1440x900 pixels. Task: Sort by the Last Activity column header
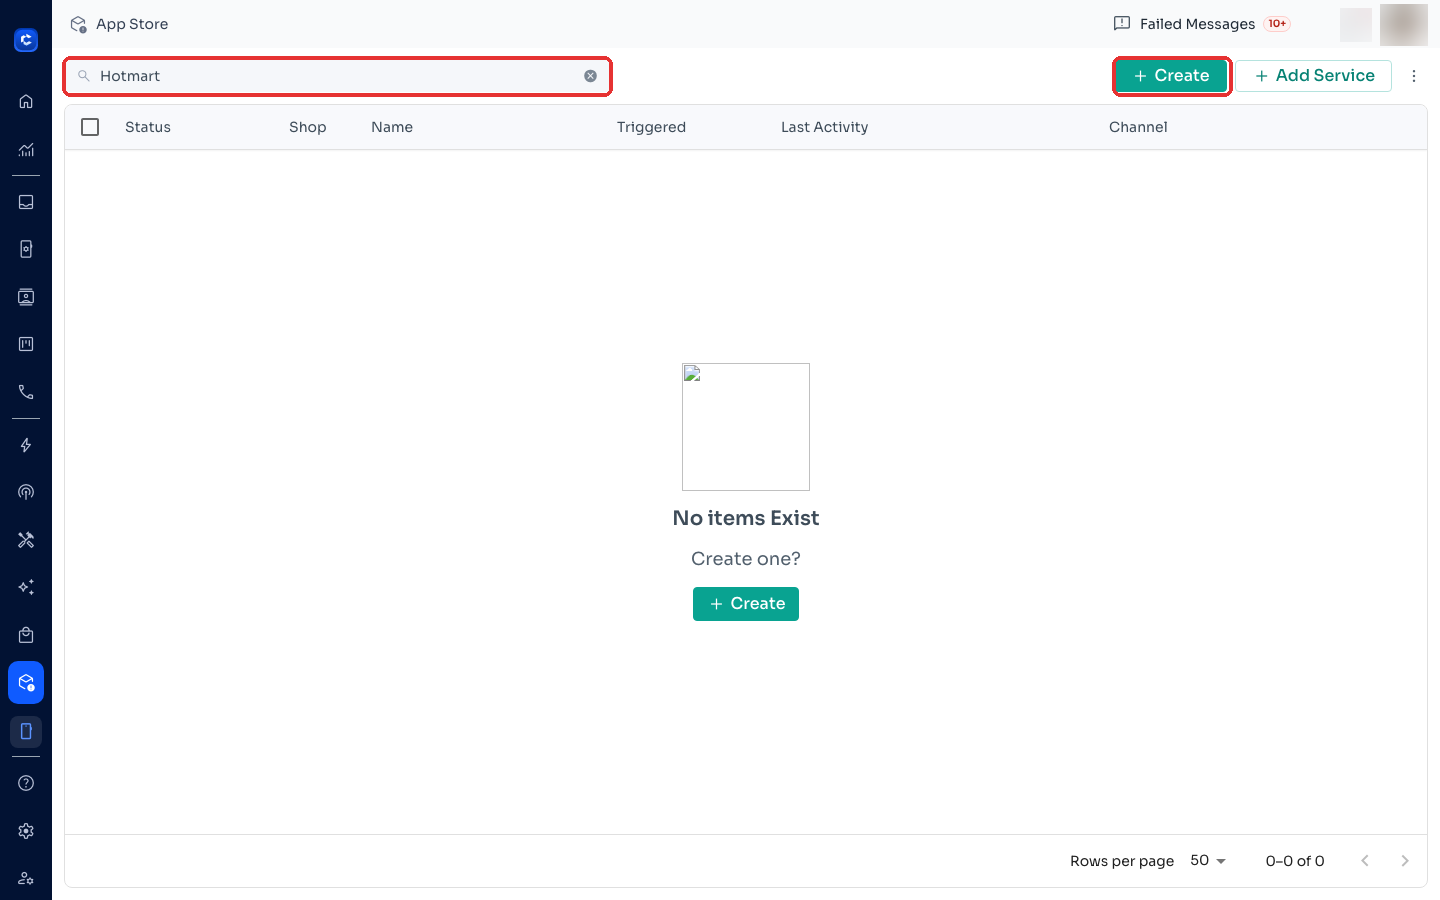point(824,127)
